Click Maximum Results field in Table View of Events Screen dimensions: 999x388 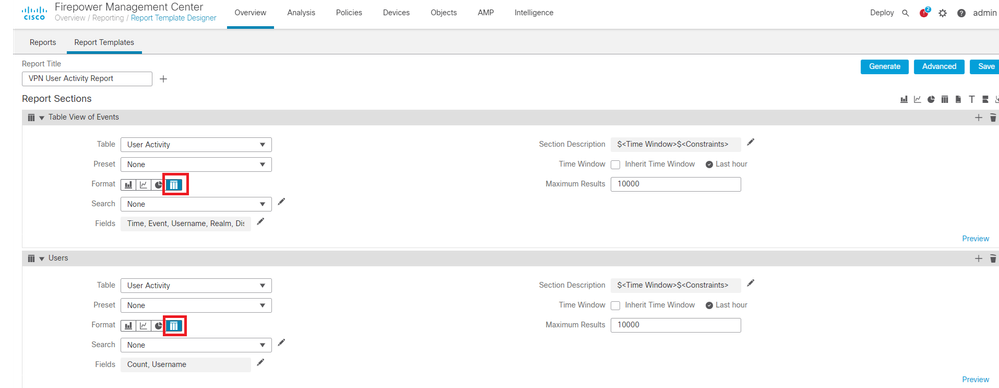coord(676,184)
